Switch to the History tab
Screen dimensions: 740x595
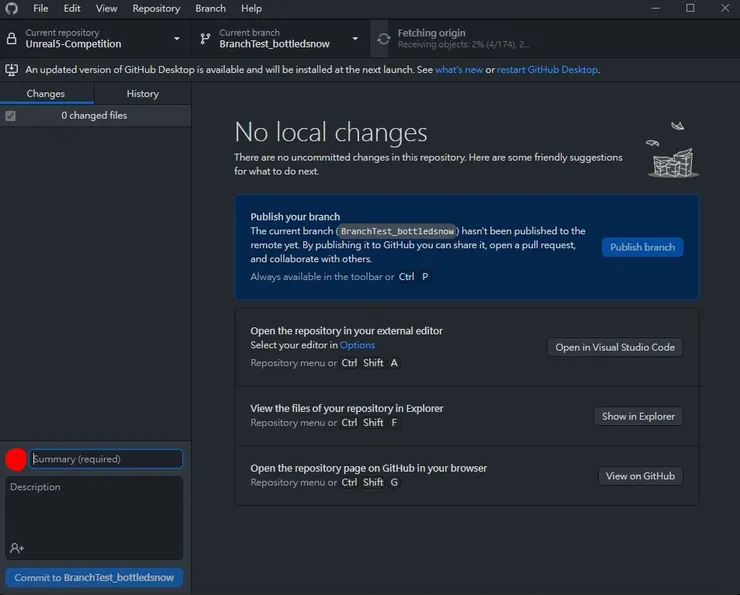[142, 94]
